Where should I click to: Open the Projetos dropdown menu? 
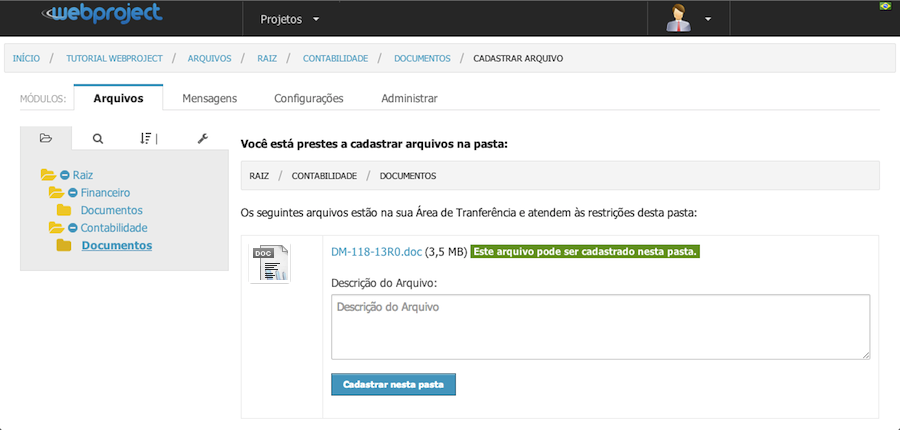289,19
